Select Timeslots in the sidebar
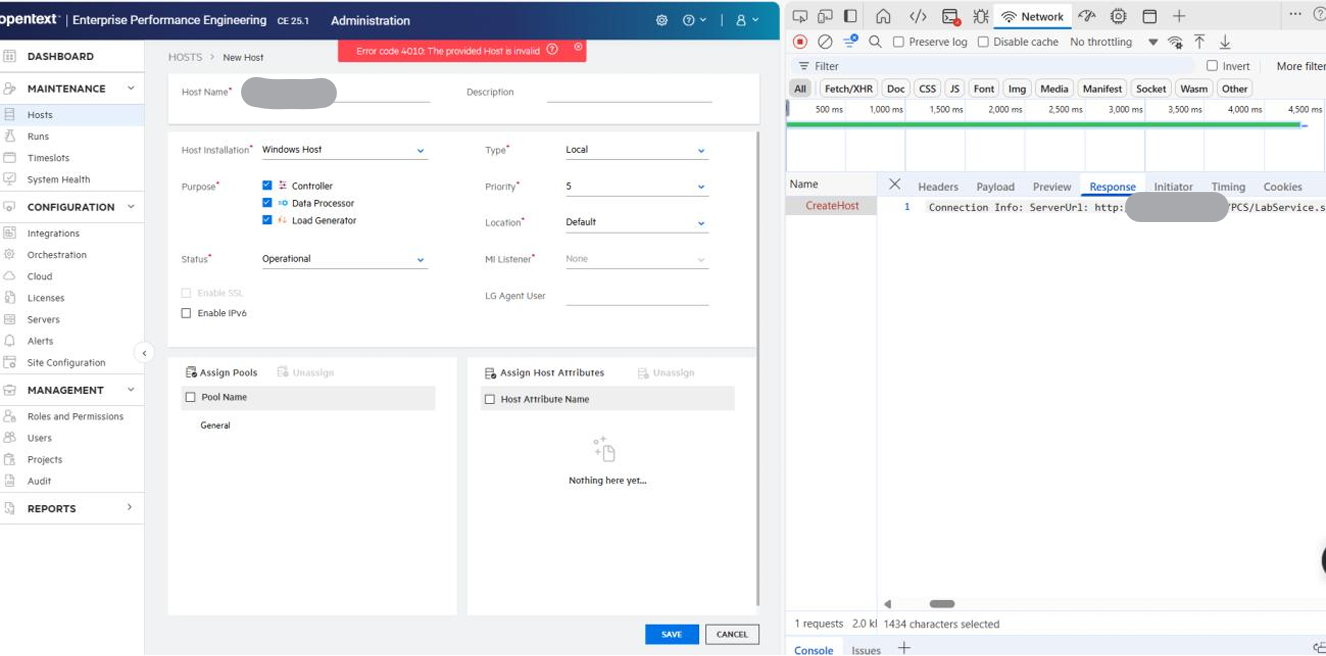1326x656 pixels. (x=48, y=158)
